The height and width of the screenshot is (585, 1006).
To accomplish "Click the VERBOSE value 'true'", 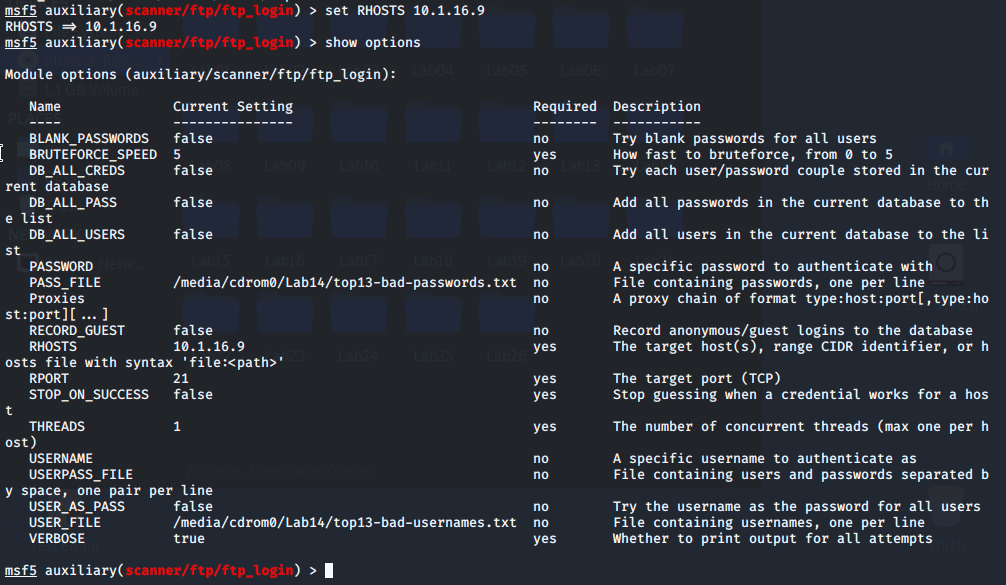I will point(189,539).
